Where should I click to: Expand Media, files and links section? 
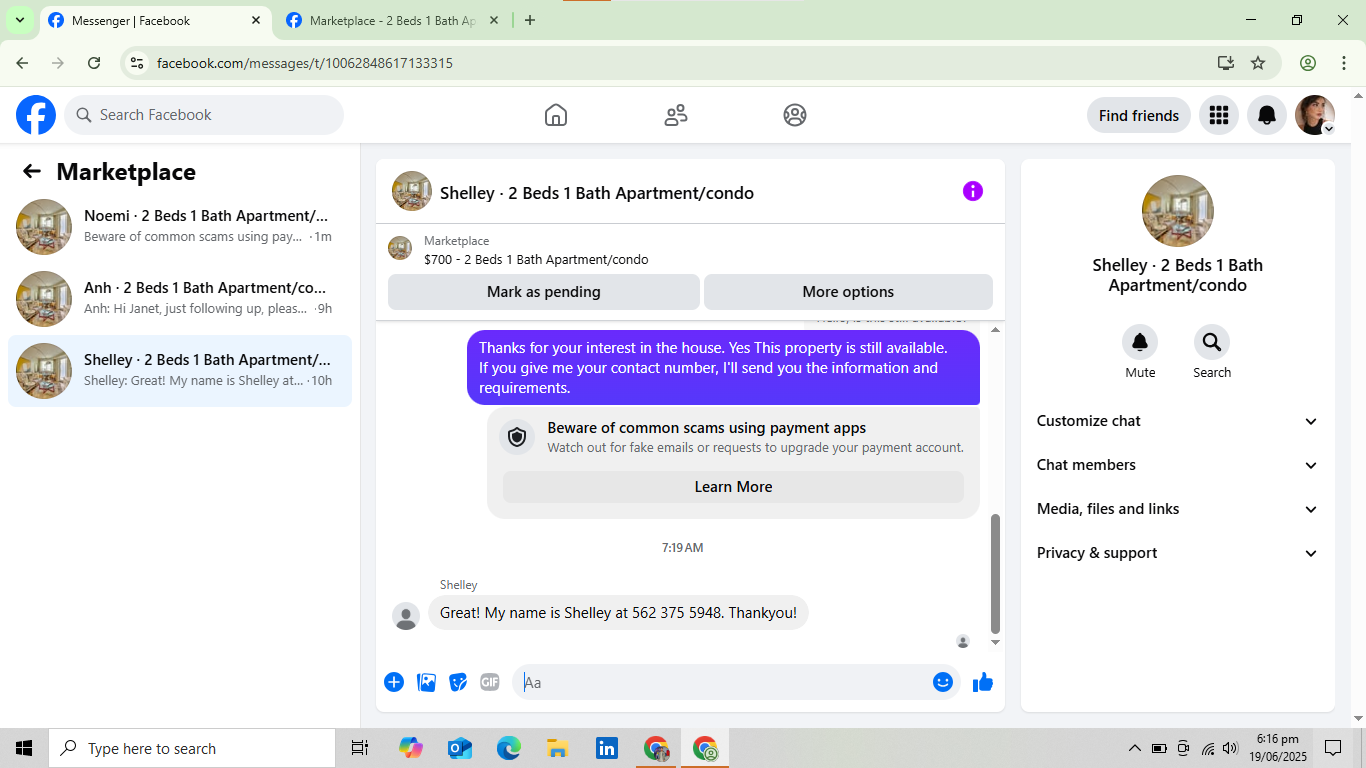pyautogui.click(x=1178, y=509)
